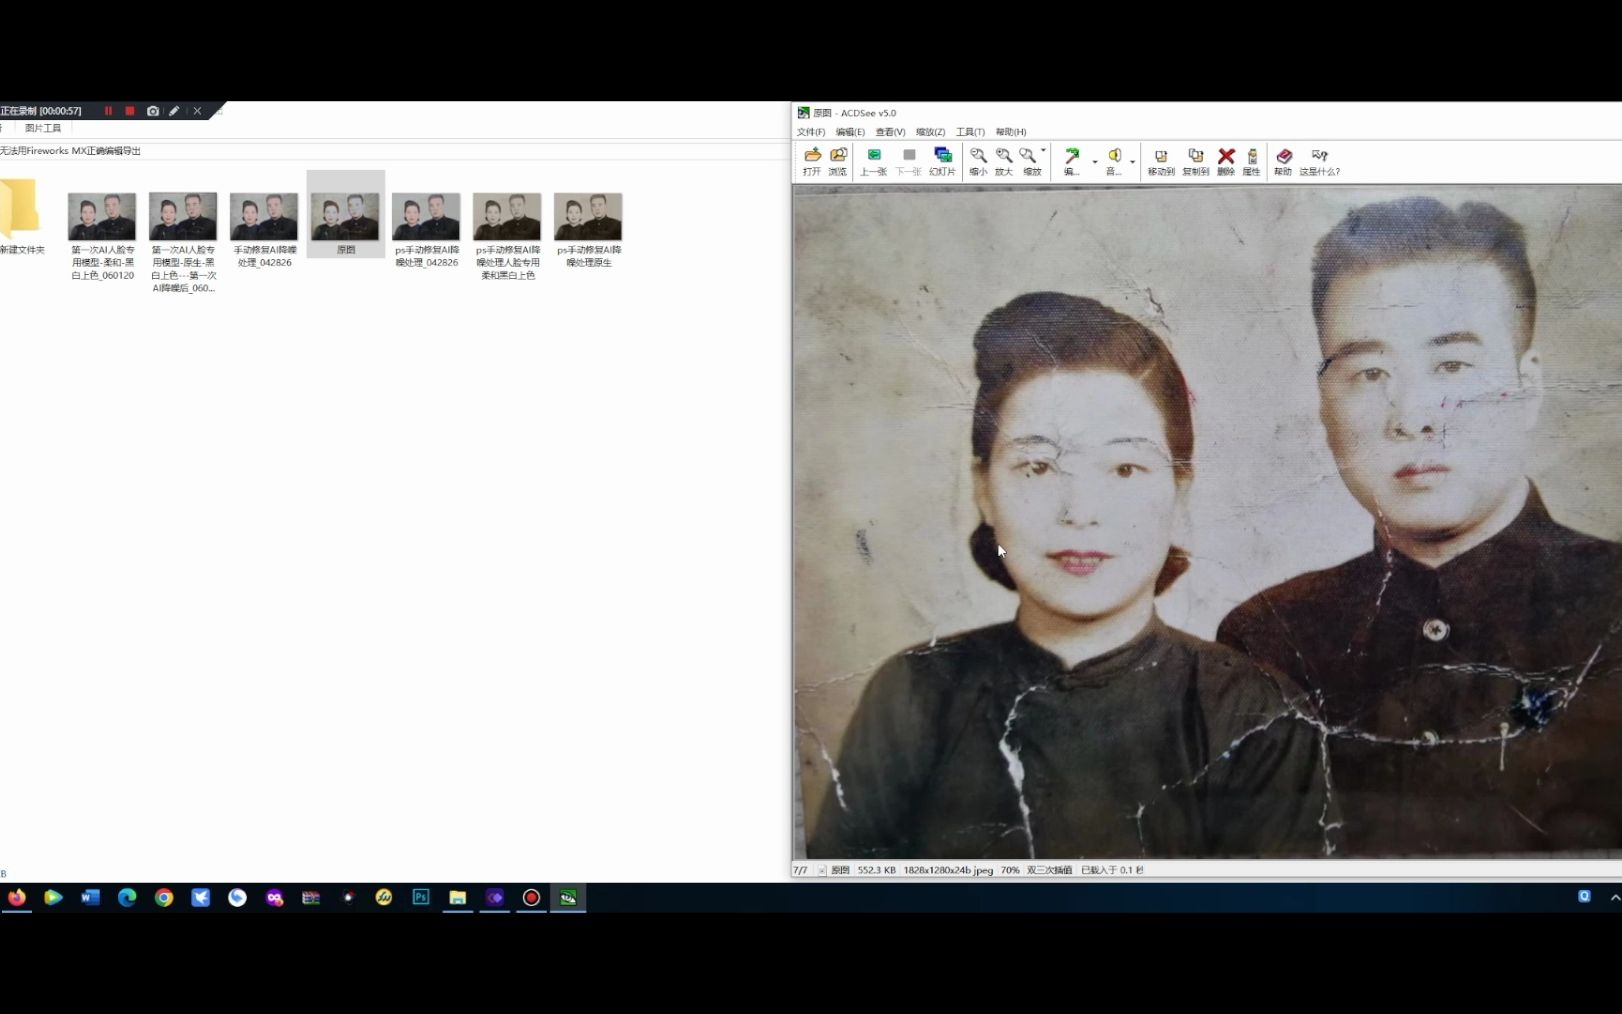Screen dimensions: 1622x1014
Task: Click status bar file size 552.3 KB
Action: pos(876,870)
